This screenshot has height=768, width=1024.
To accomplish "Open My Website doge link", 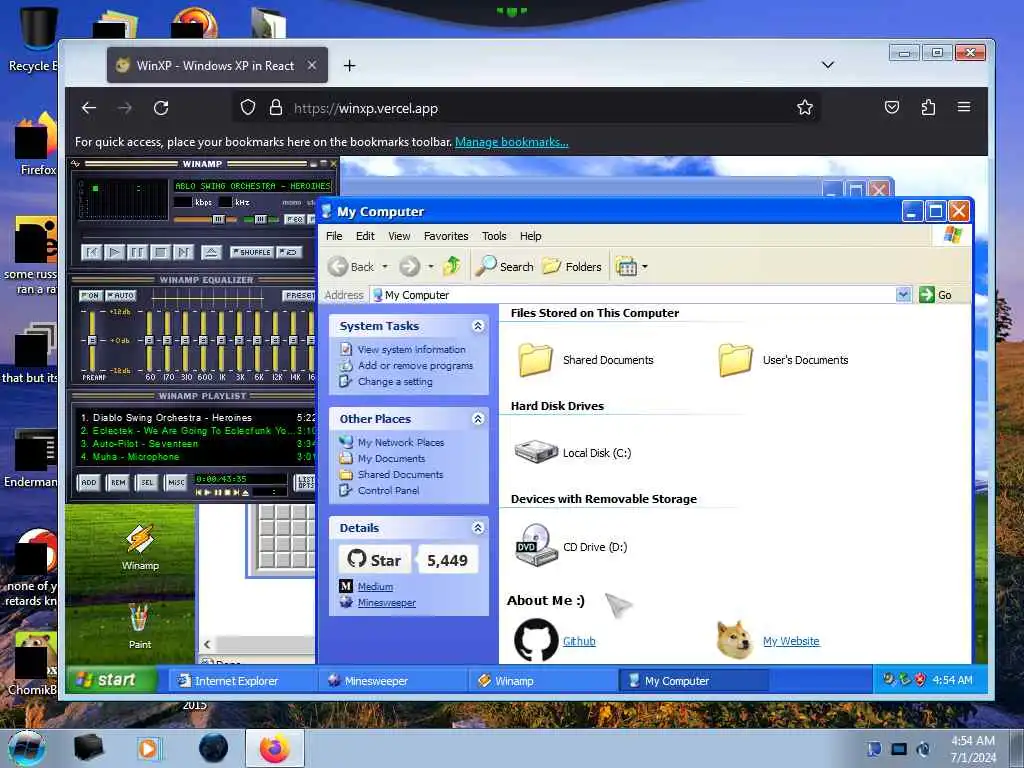I will pyautogui.click(x=791, y=641).
